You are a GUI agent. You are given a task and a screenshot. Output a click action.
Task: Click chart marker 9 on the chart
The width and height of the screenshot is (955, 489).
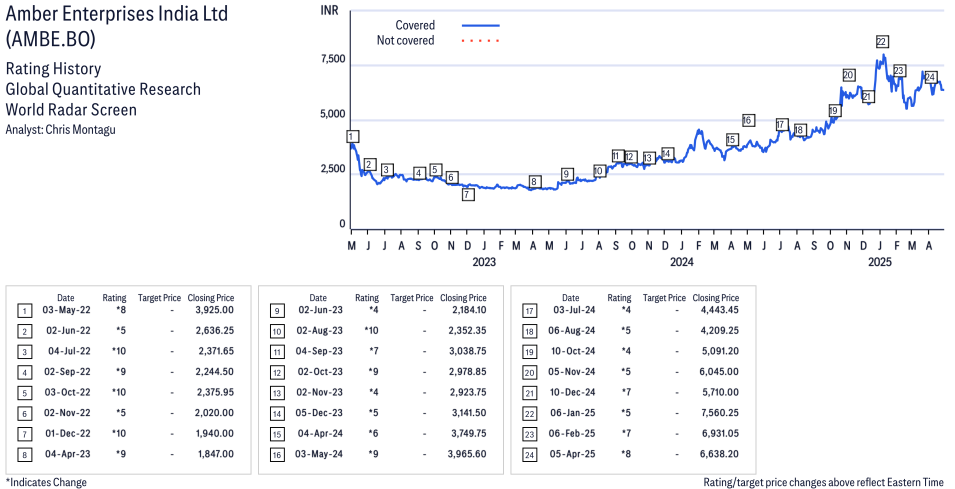pyautogui.click(x=566, y=174)
